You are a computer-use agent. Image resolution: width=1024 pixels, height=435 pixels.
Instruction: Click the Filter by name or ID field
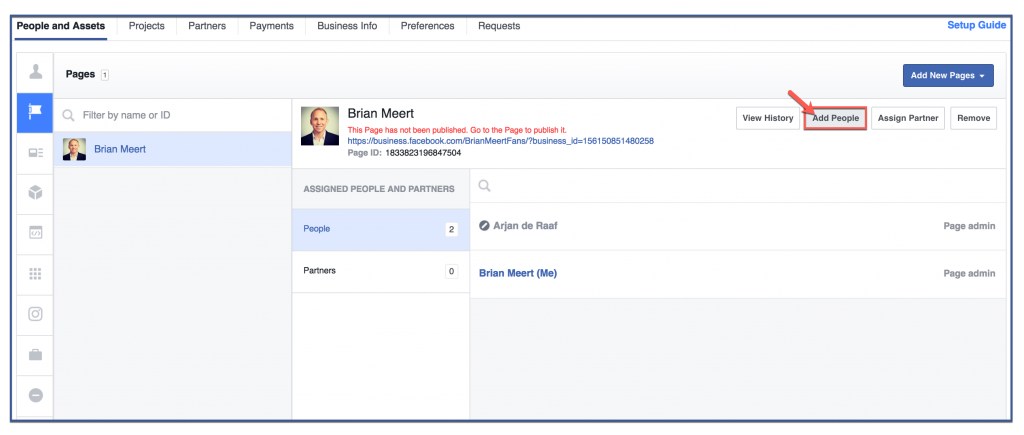172,115
